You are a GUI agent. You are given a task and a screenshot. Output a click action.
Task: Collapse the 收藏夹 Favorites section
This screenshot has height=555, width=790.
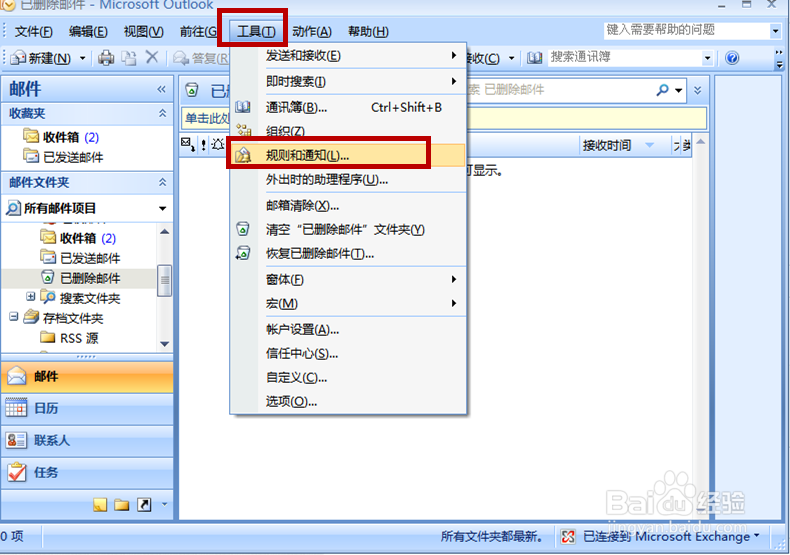(x=162, y=113)
